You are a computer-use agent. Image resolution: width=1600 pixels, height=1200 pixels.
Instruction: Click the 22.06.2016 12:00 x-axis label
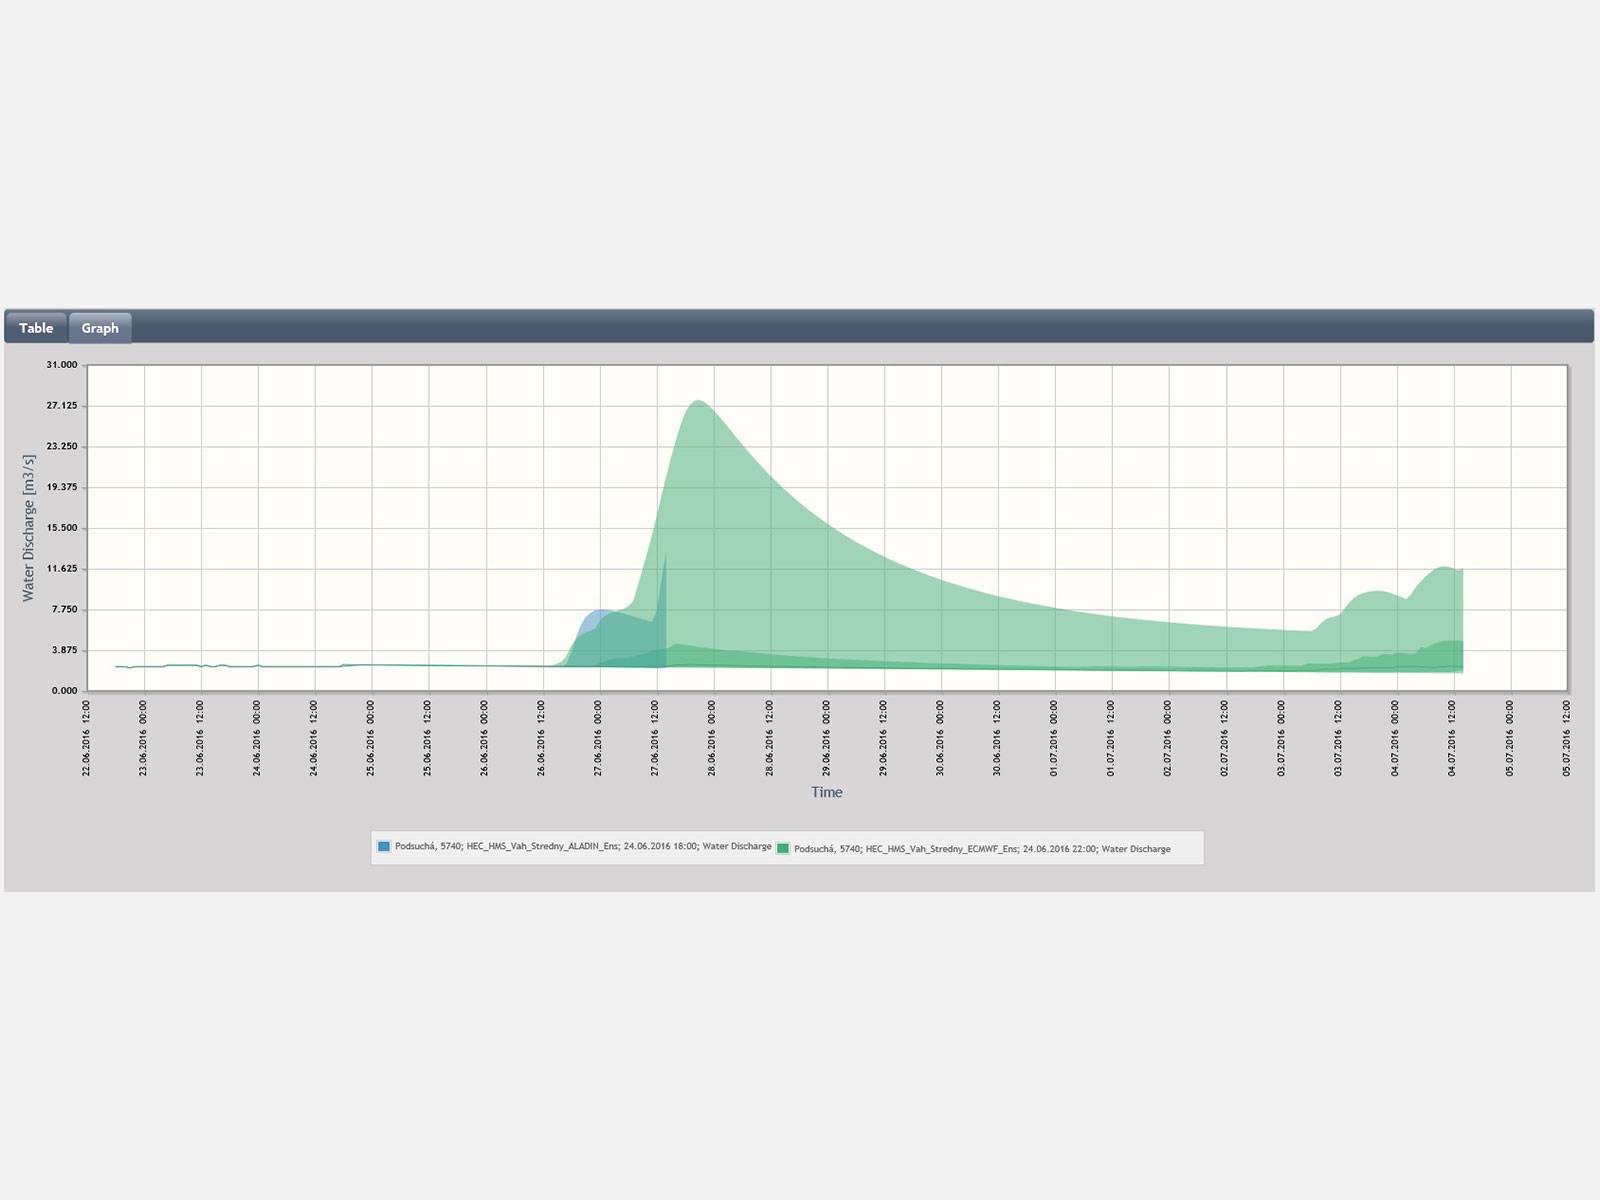click(87, 738)
